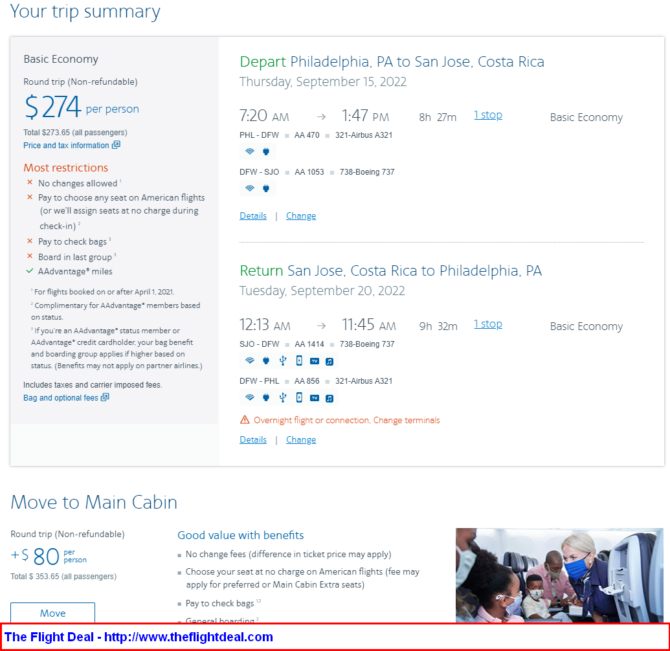Click the overnight flight warning triangle icon

point(244,420)
